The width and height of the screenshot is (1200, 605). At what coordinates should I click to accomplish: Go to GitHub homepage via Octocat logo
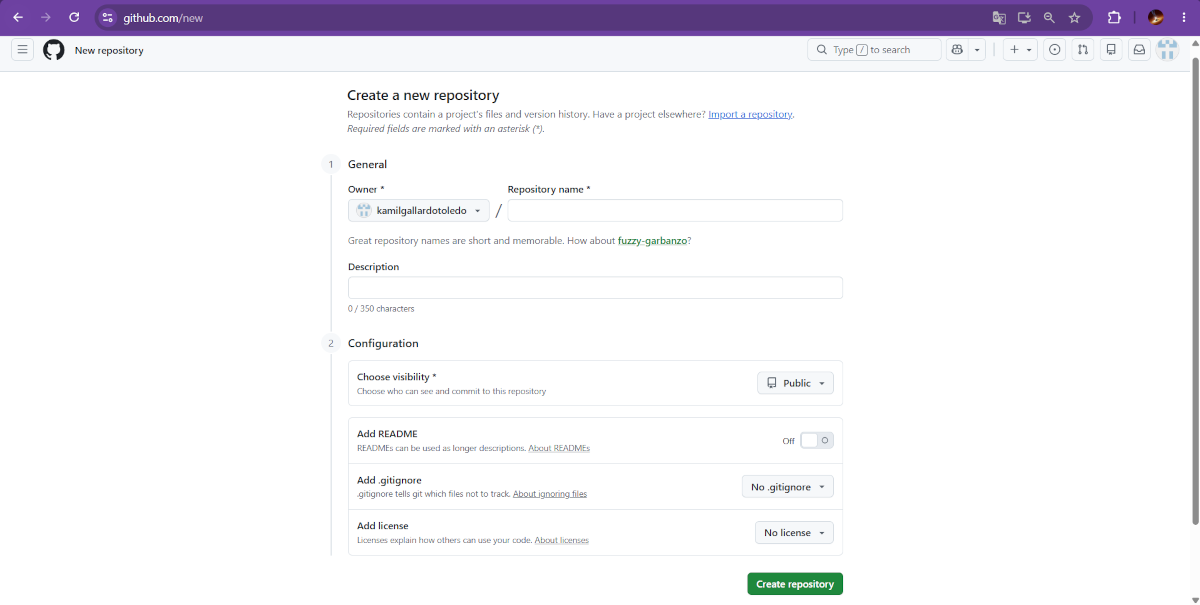[x=54, y=50]
